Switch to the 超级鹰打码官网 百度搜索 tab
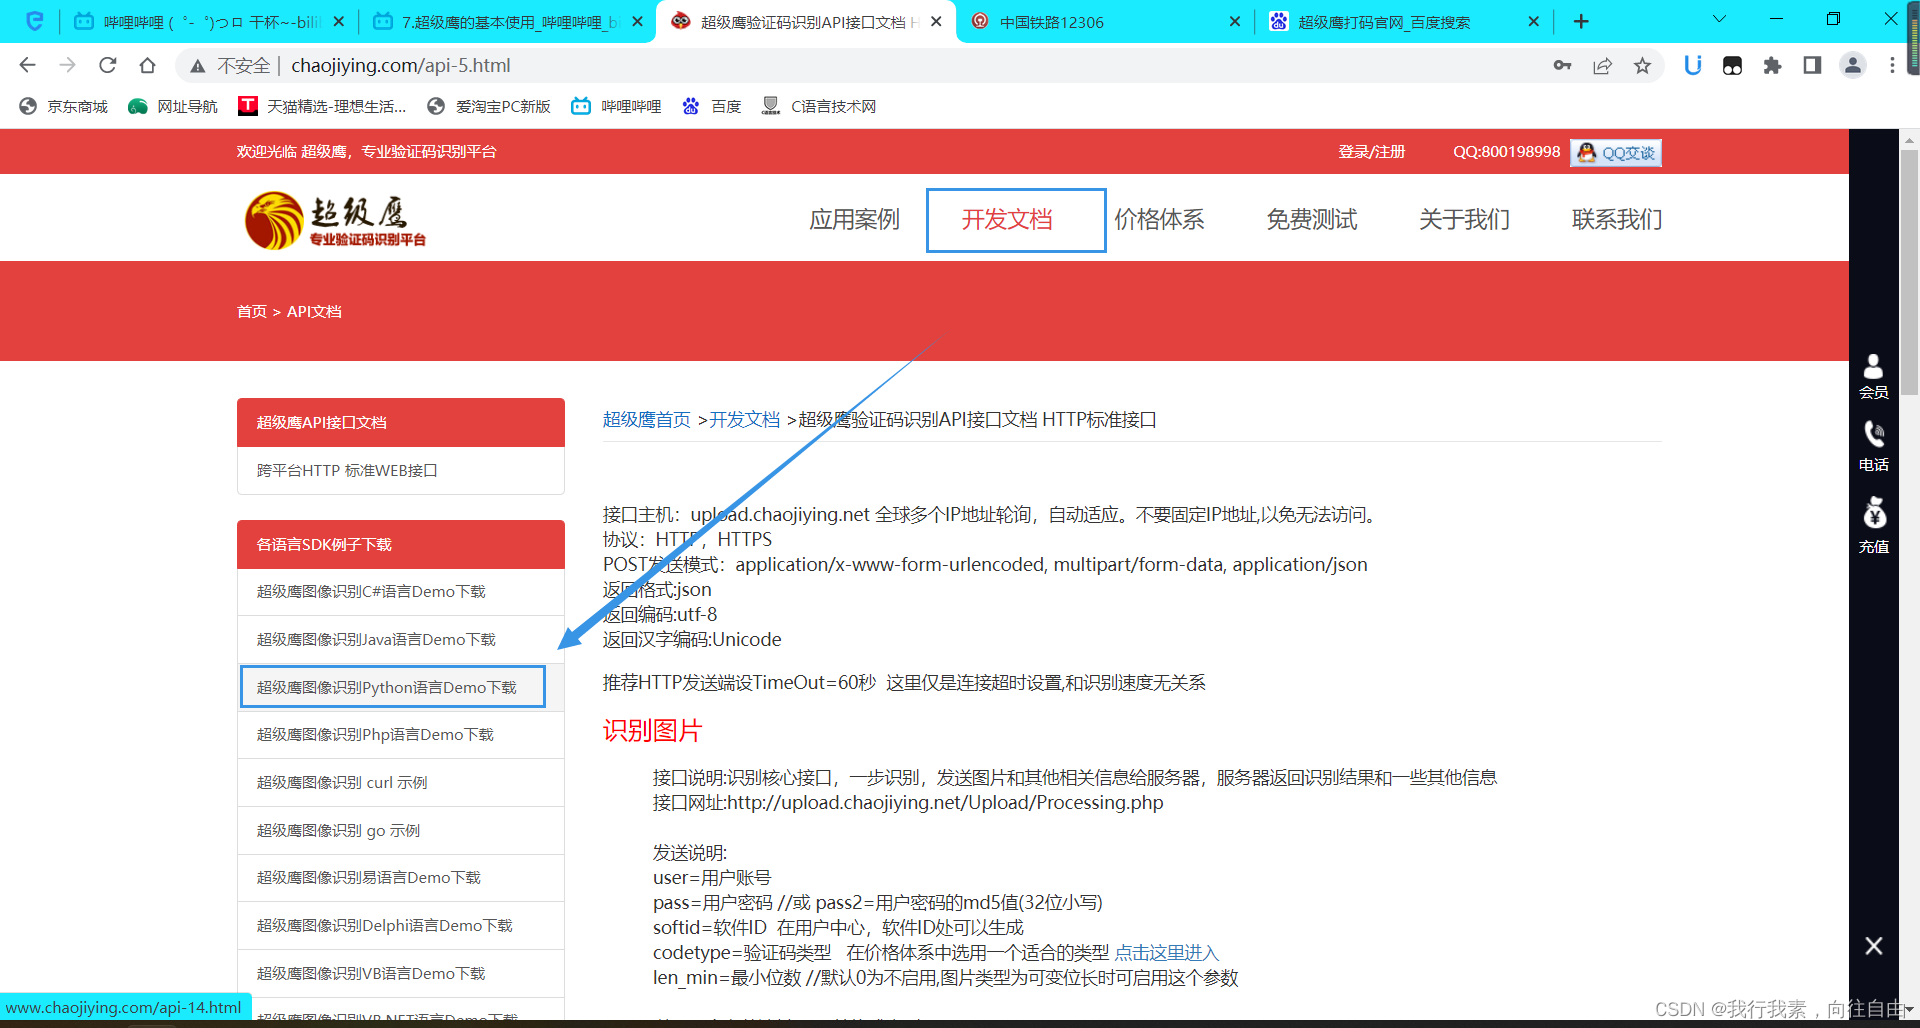The width and height of the screenshot is (1920, 1028). pos(1404,21)
